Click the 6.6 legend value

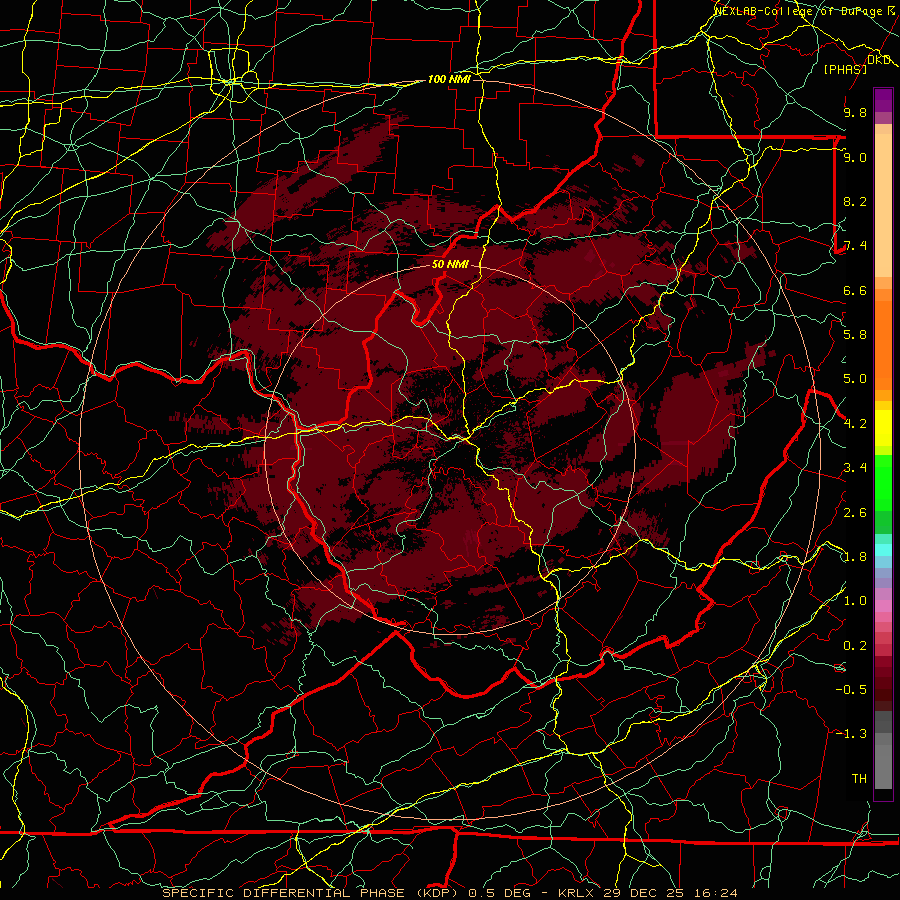855,290
